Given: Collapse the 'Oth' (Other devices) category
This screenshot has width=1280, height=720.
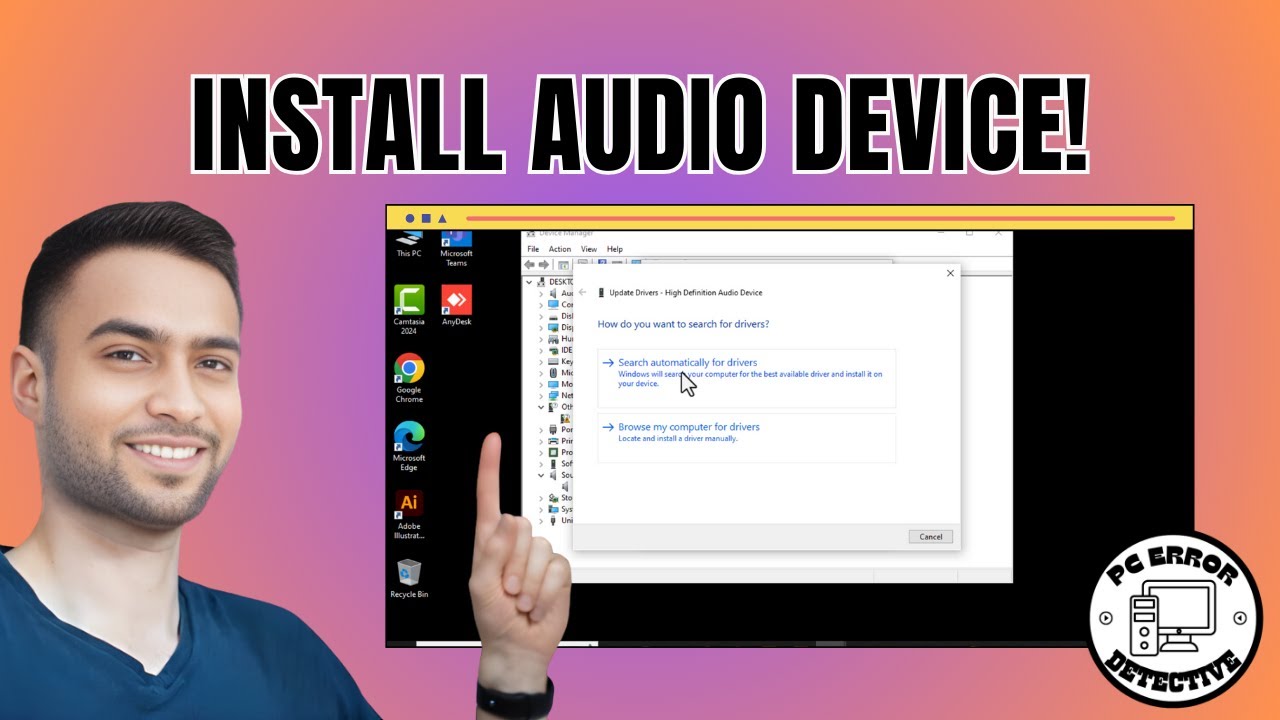Looking at the screenshot, I should 542,407.
